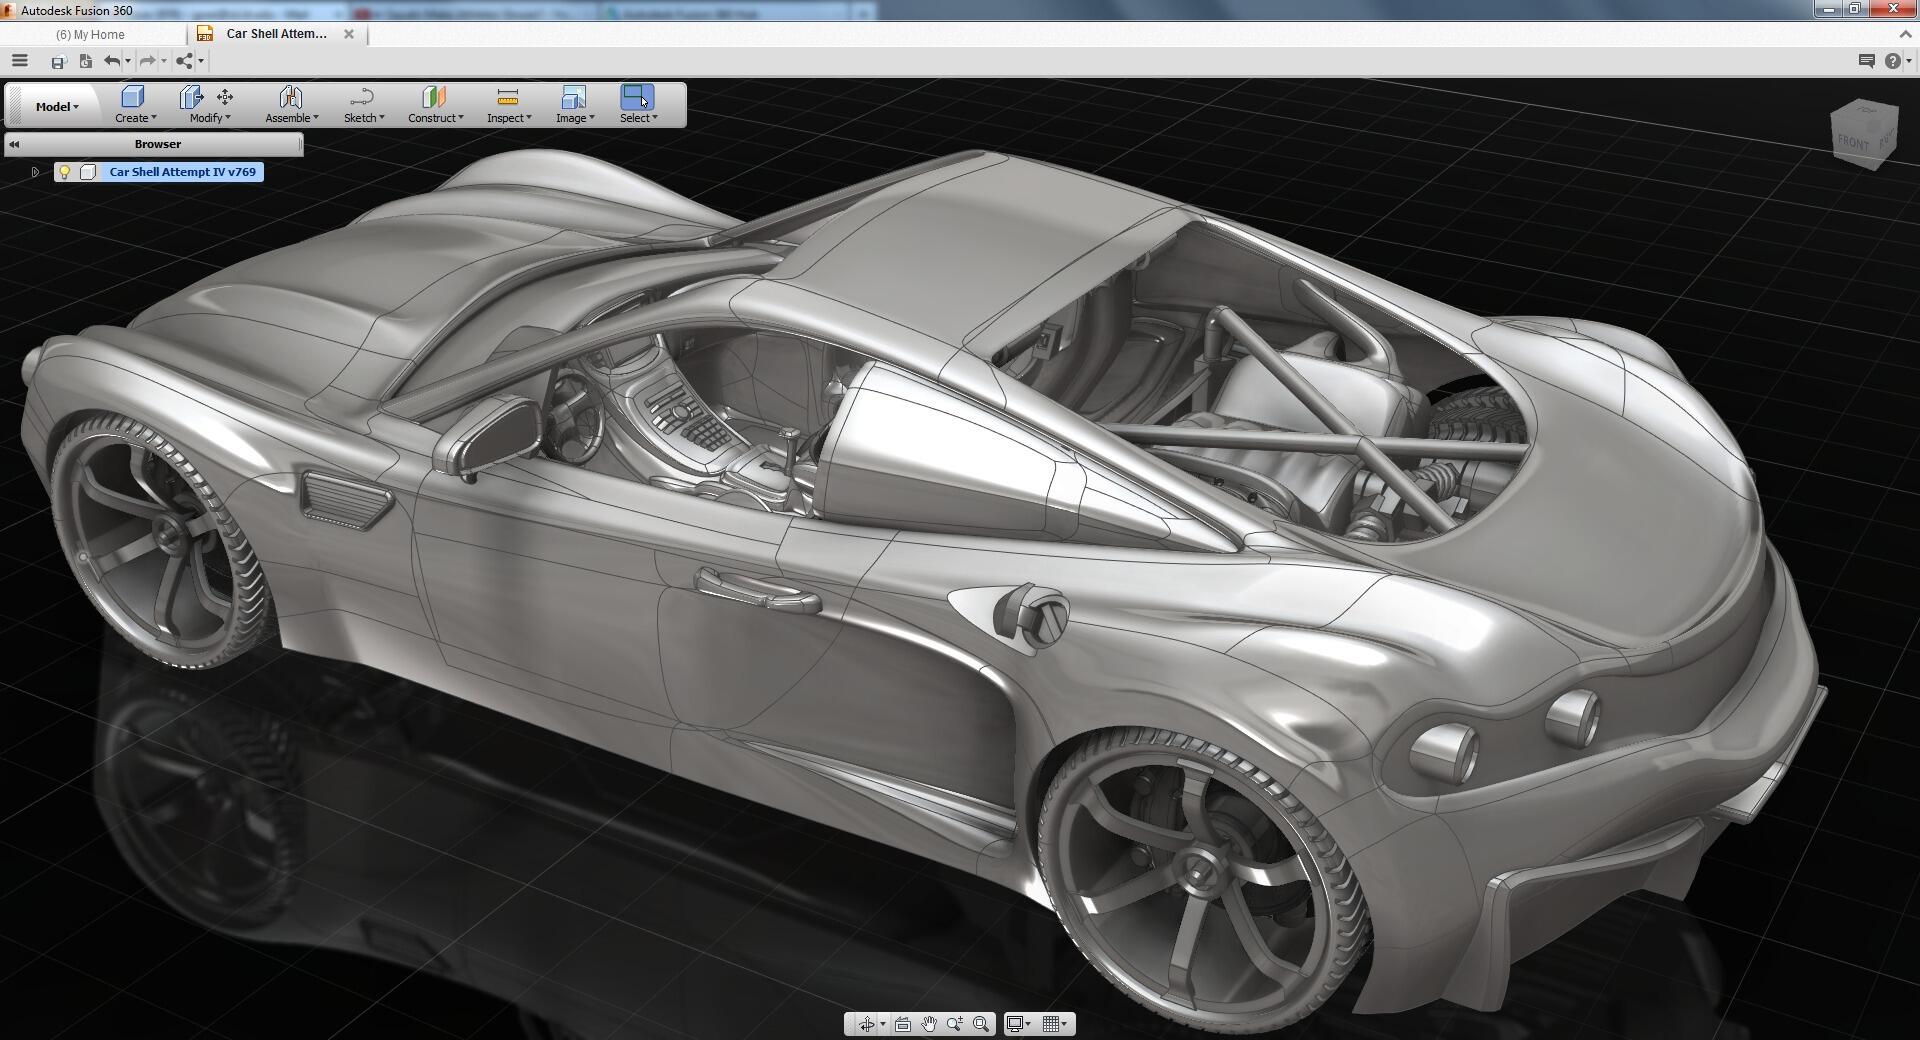Open the Modify menu
This screenshot has height=1040, width=1920.
210,118
